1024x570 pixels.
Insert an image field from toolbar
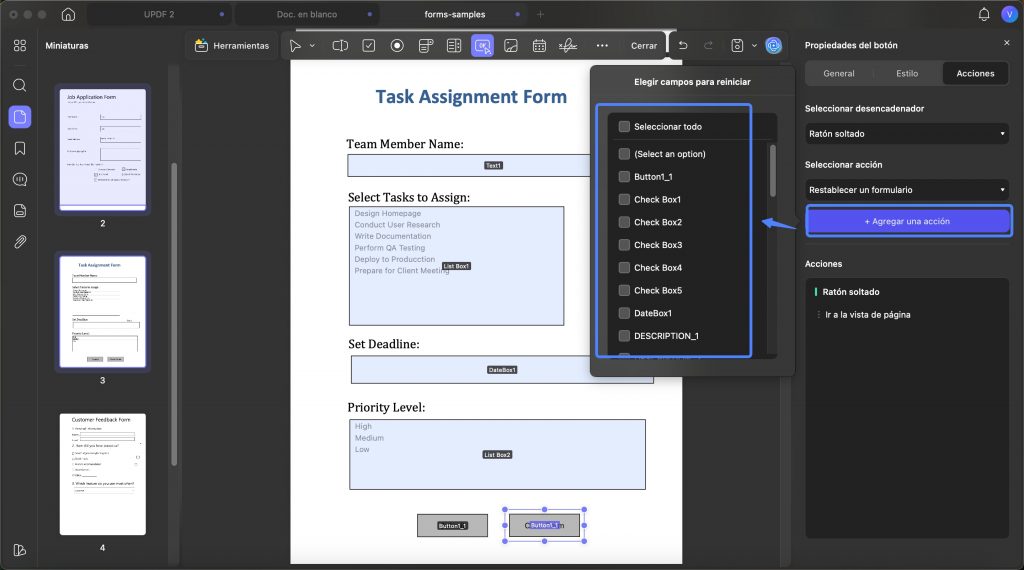coord(511,46)
